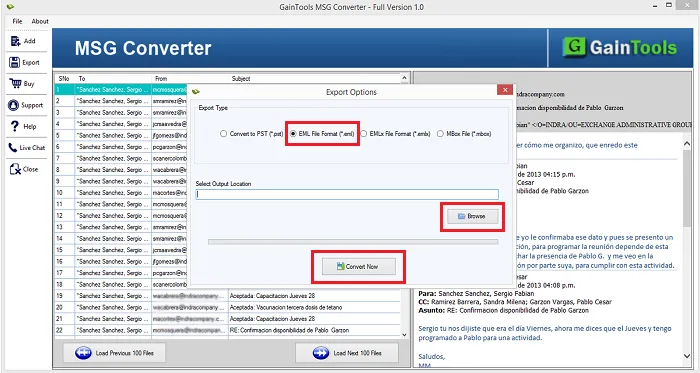Open Support from the sidebar
Screen dimensions: 700x373
26,105
